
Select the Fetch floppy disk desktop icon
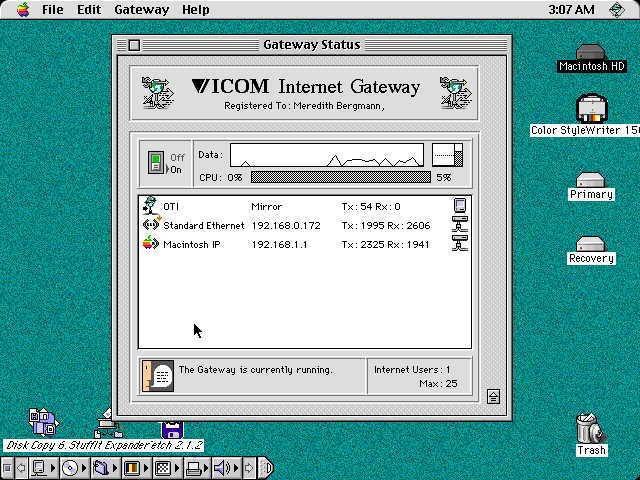click(x=172, y=429)
